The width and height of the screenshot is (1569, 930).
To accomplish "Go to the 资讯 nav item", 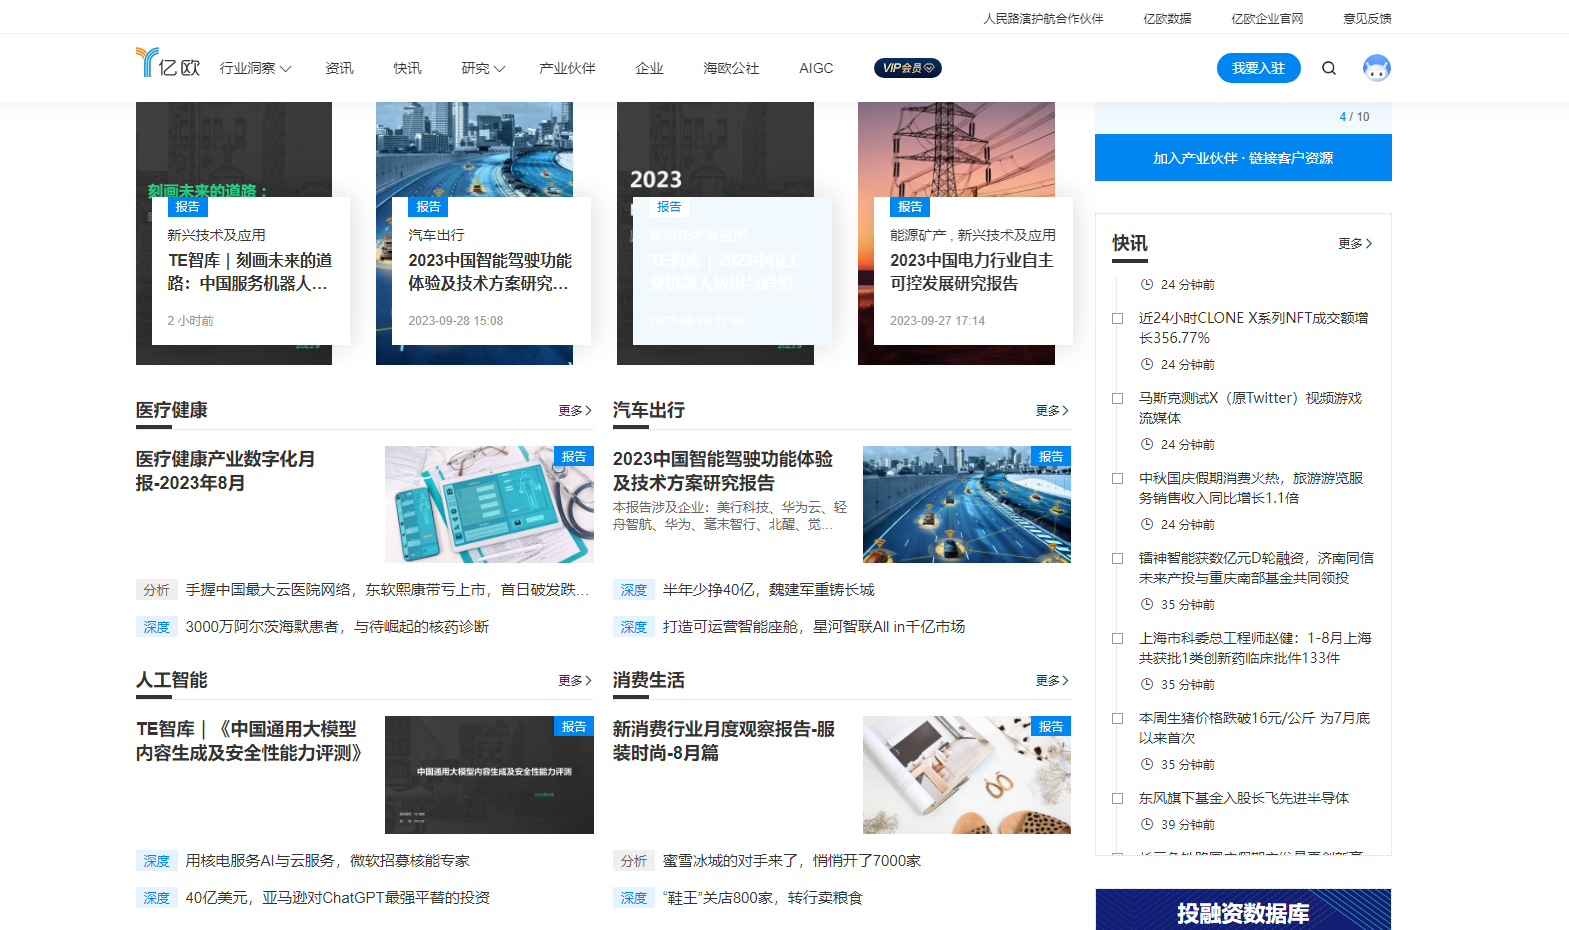I will pos(339,68).
